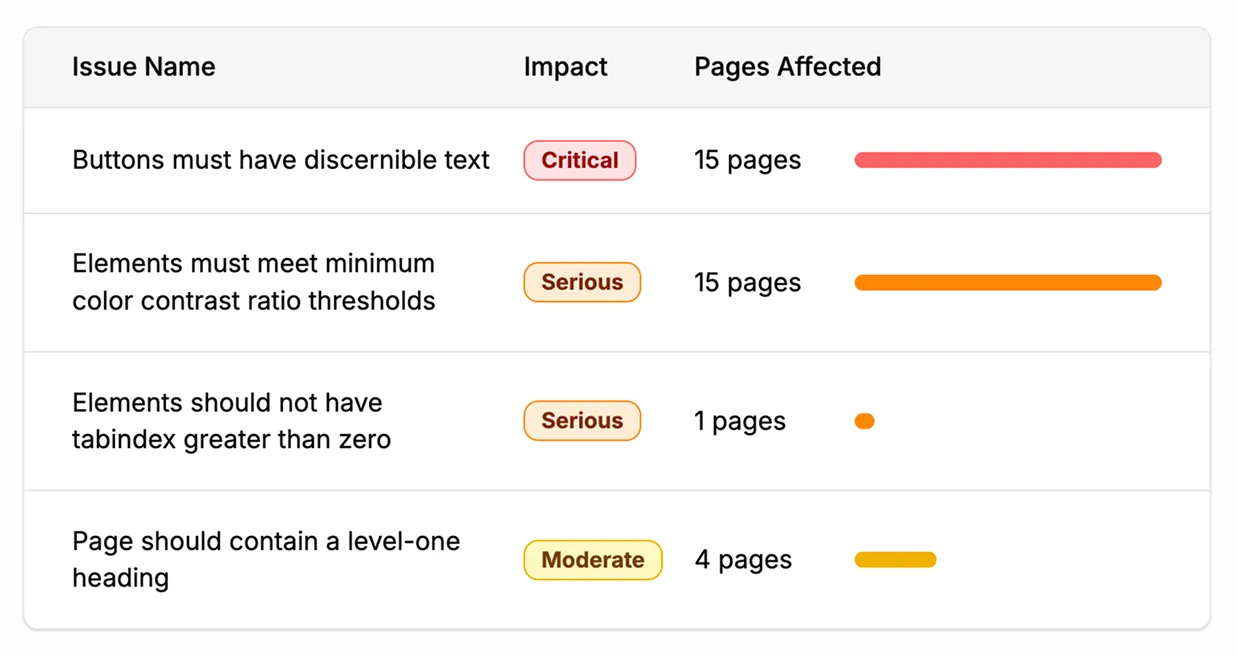The height and width of the screenshot is (656, 1238).
Task: Select the 'Elements should not have tabindex' issue
Action: [x=227, y=421]
